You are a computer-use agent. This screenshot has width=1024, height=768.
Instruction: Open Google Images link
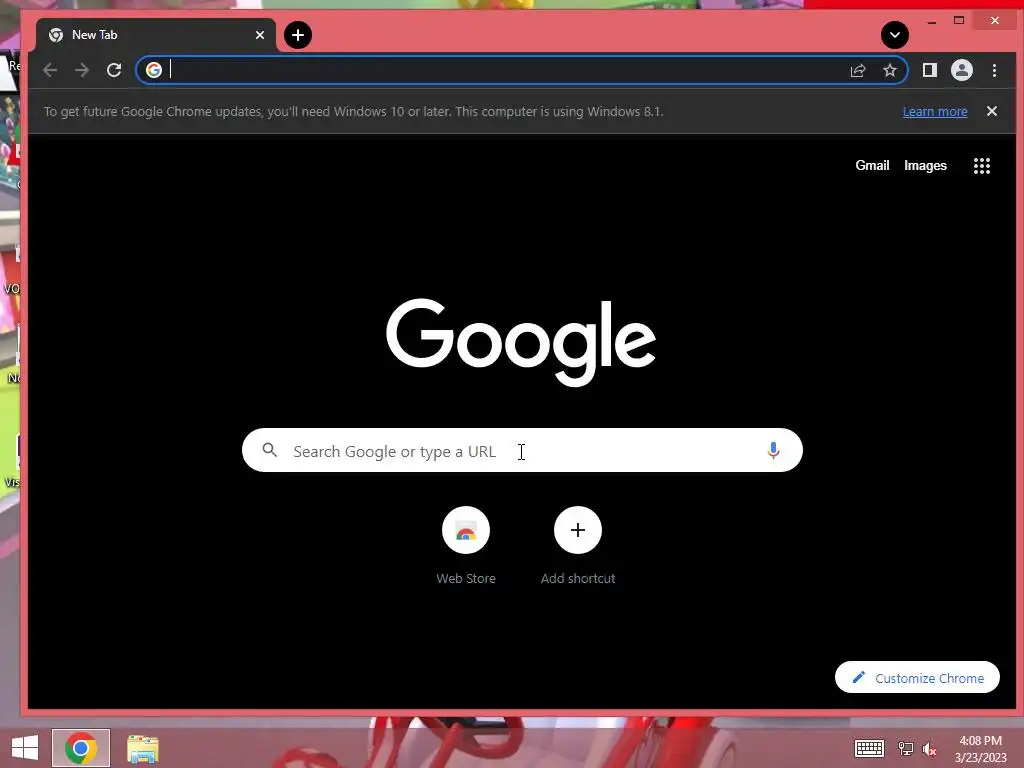point(925,165)
